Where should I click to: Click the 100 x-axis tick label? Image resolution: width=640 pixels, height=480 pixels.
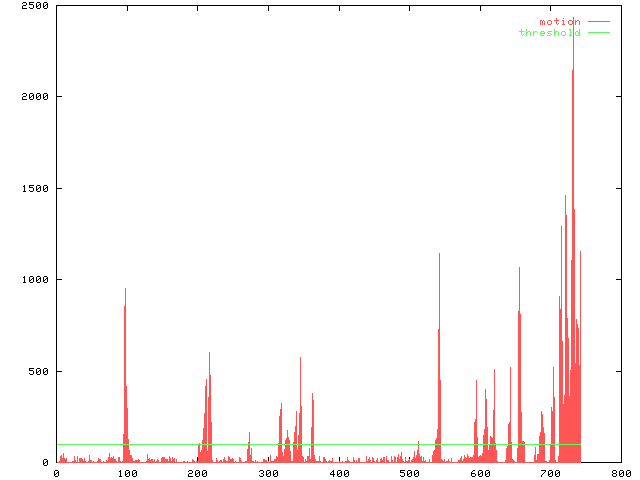126,473
